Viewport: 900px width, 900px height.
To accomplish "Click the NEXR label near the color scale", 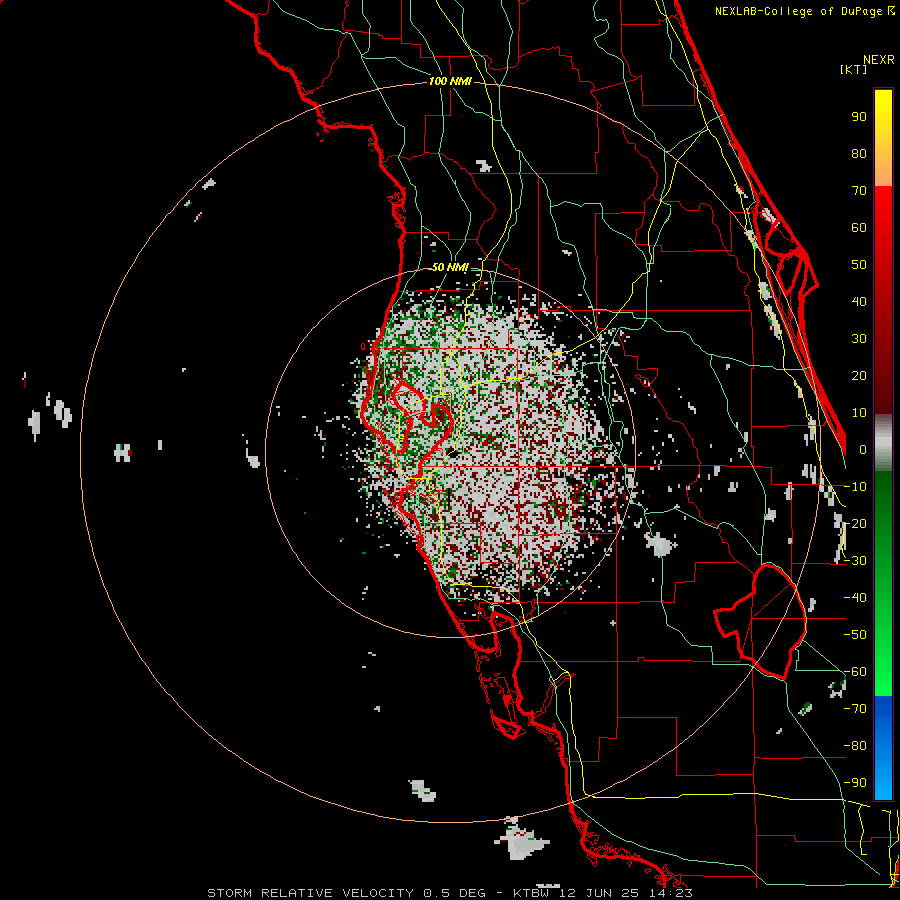I will tap(879, 60).
